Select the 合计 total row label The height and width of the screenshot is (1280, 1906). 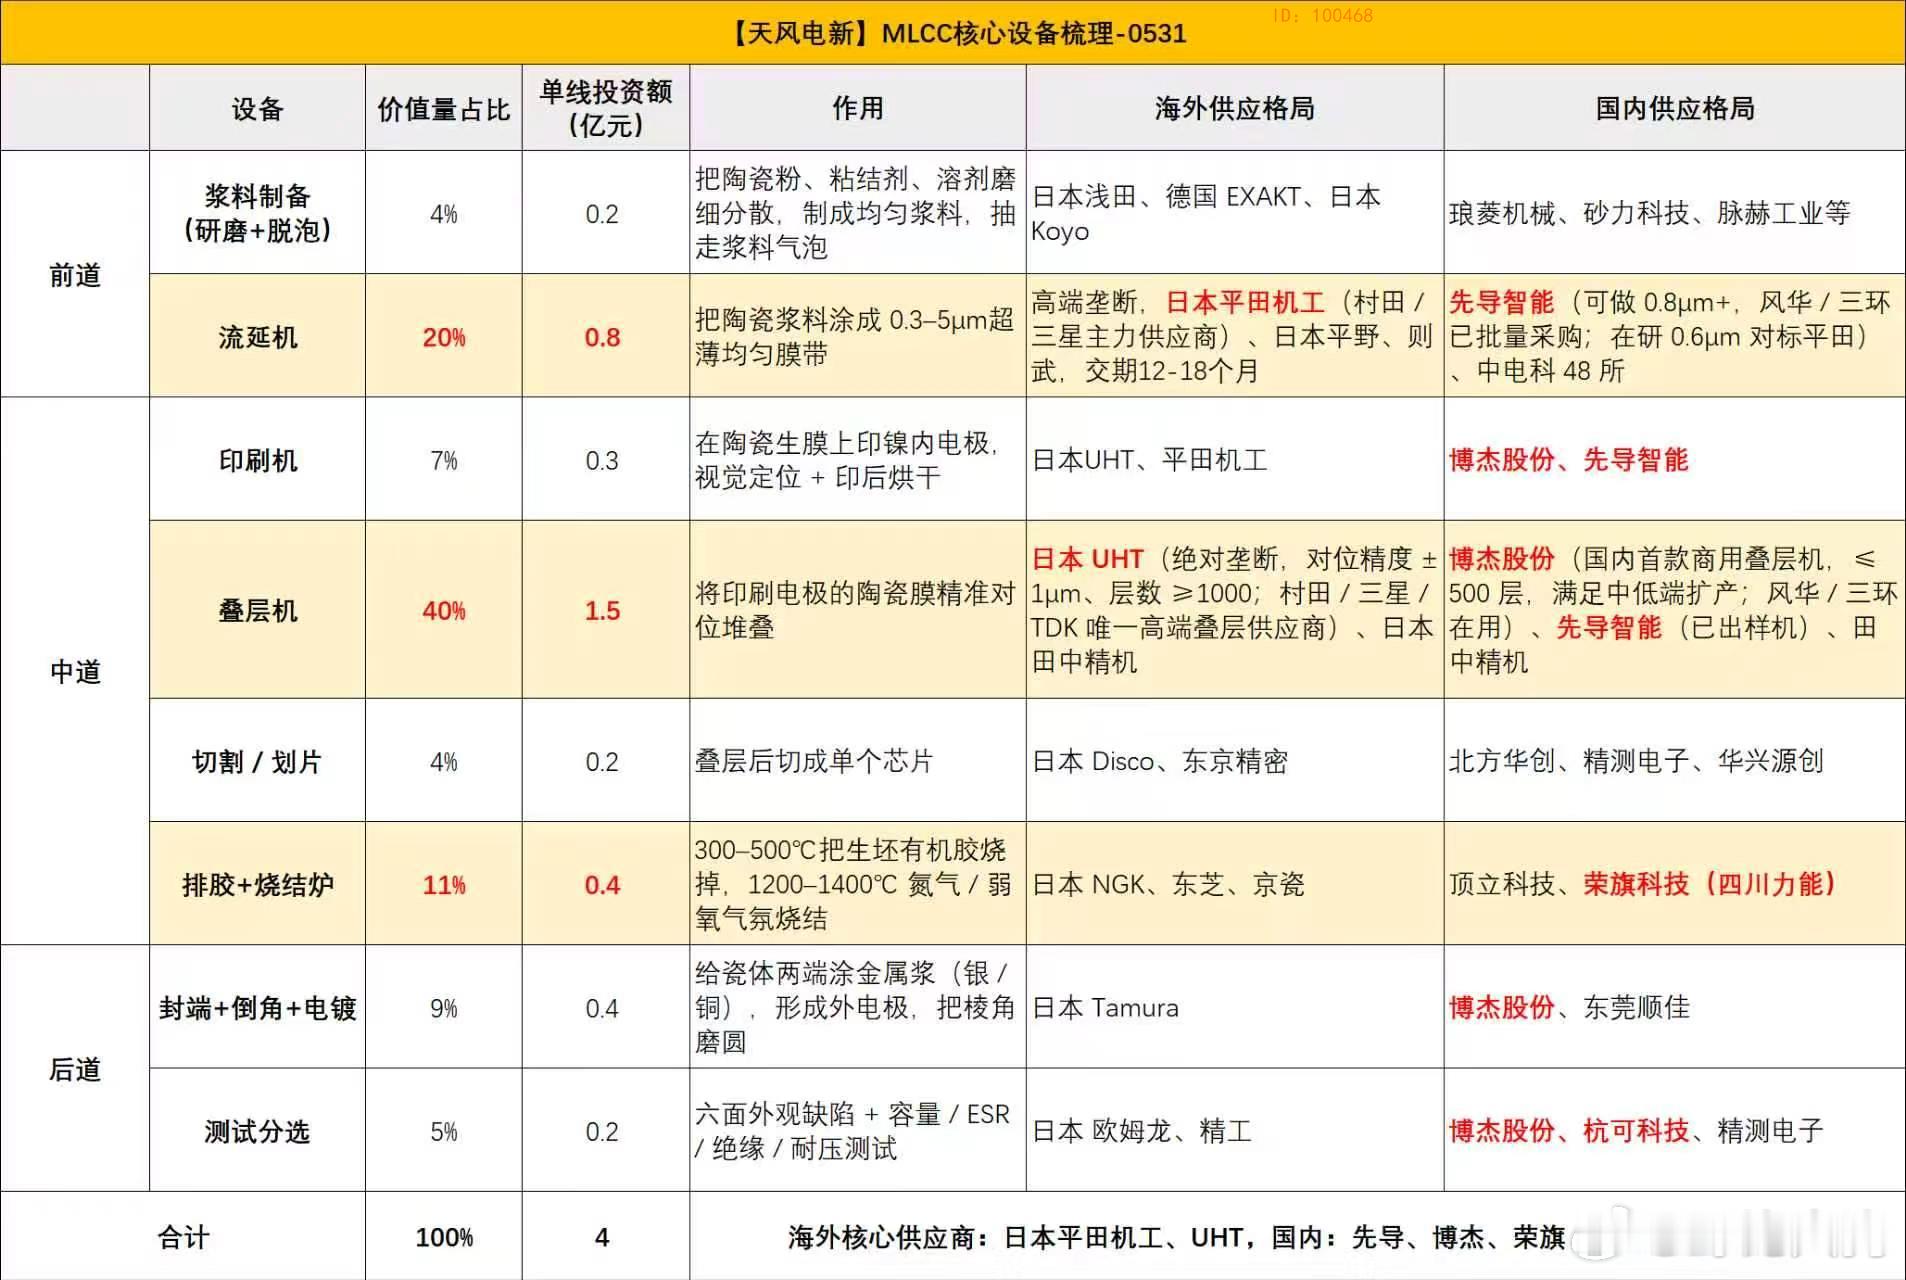click(183, 1238)
